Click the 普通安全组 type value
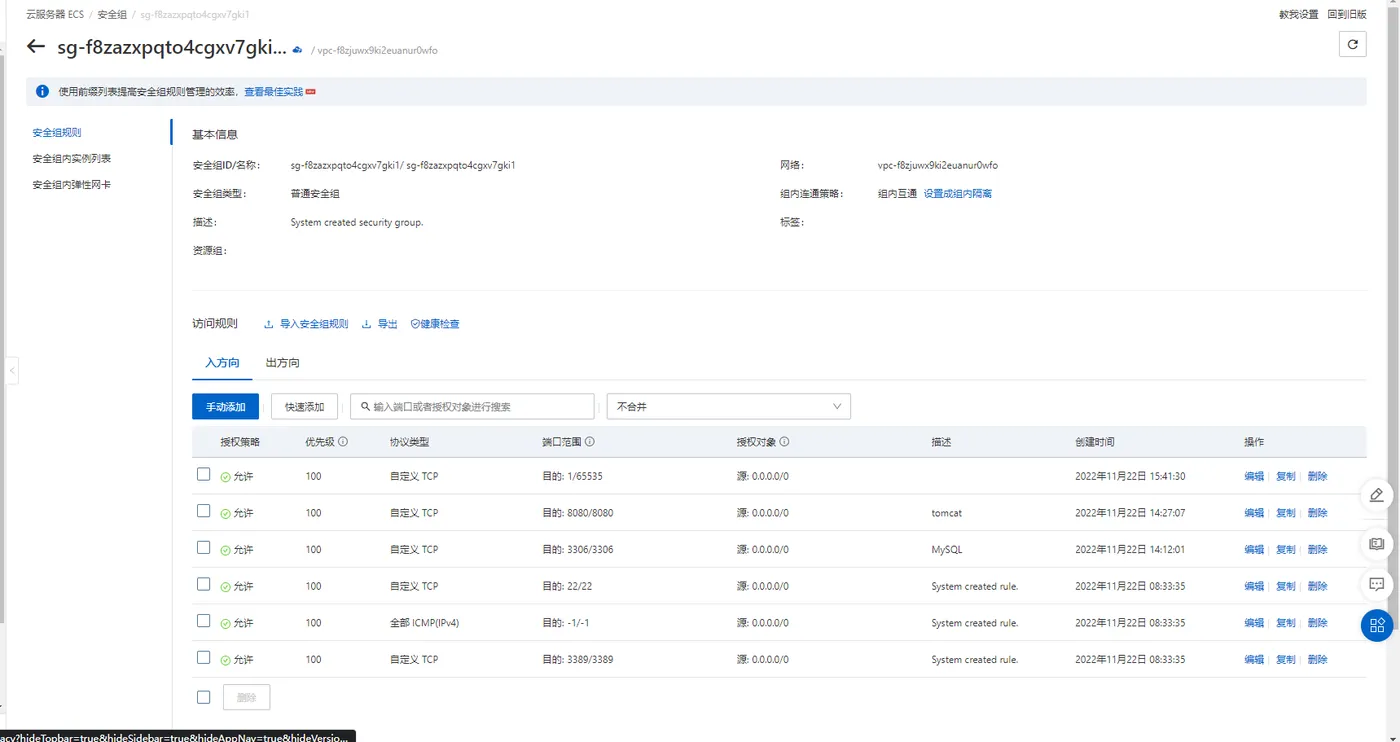Viewport: 1400px width, 742px height. (x=315, y=194)
